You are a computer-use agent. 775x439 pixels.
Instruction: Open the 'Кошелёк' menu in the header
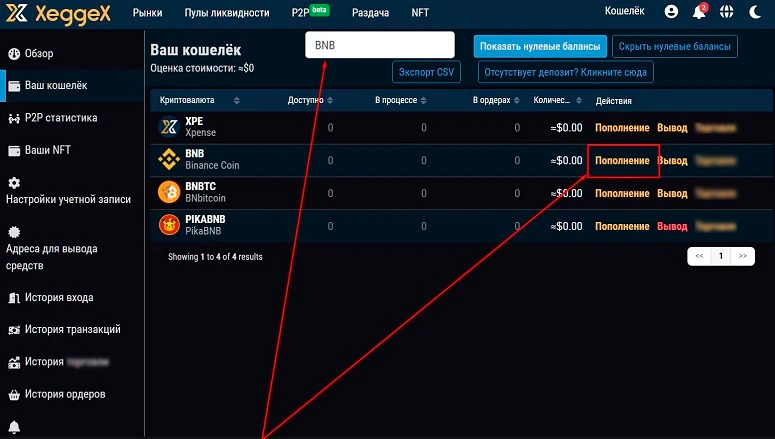[625, 12]
